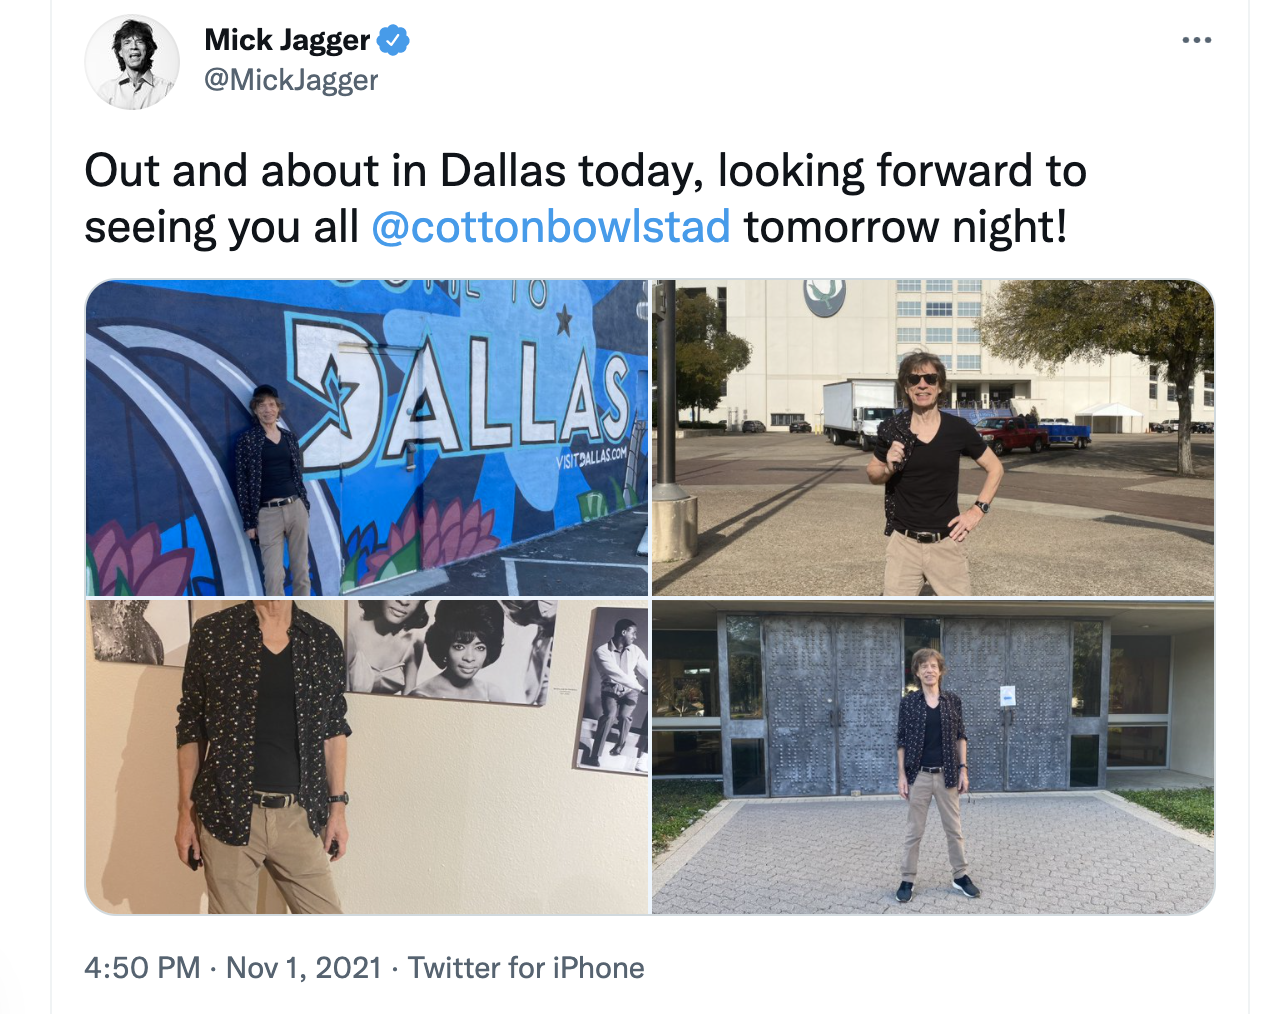Click the paper notice on metal doors

[x=1007, y=695]
